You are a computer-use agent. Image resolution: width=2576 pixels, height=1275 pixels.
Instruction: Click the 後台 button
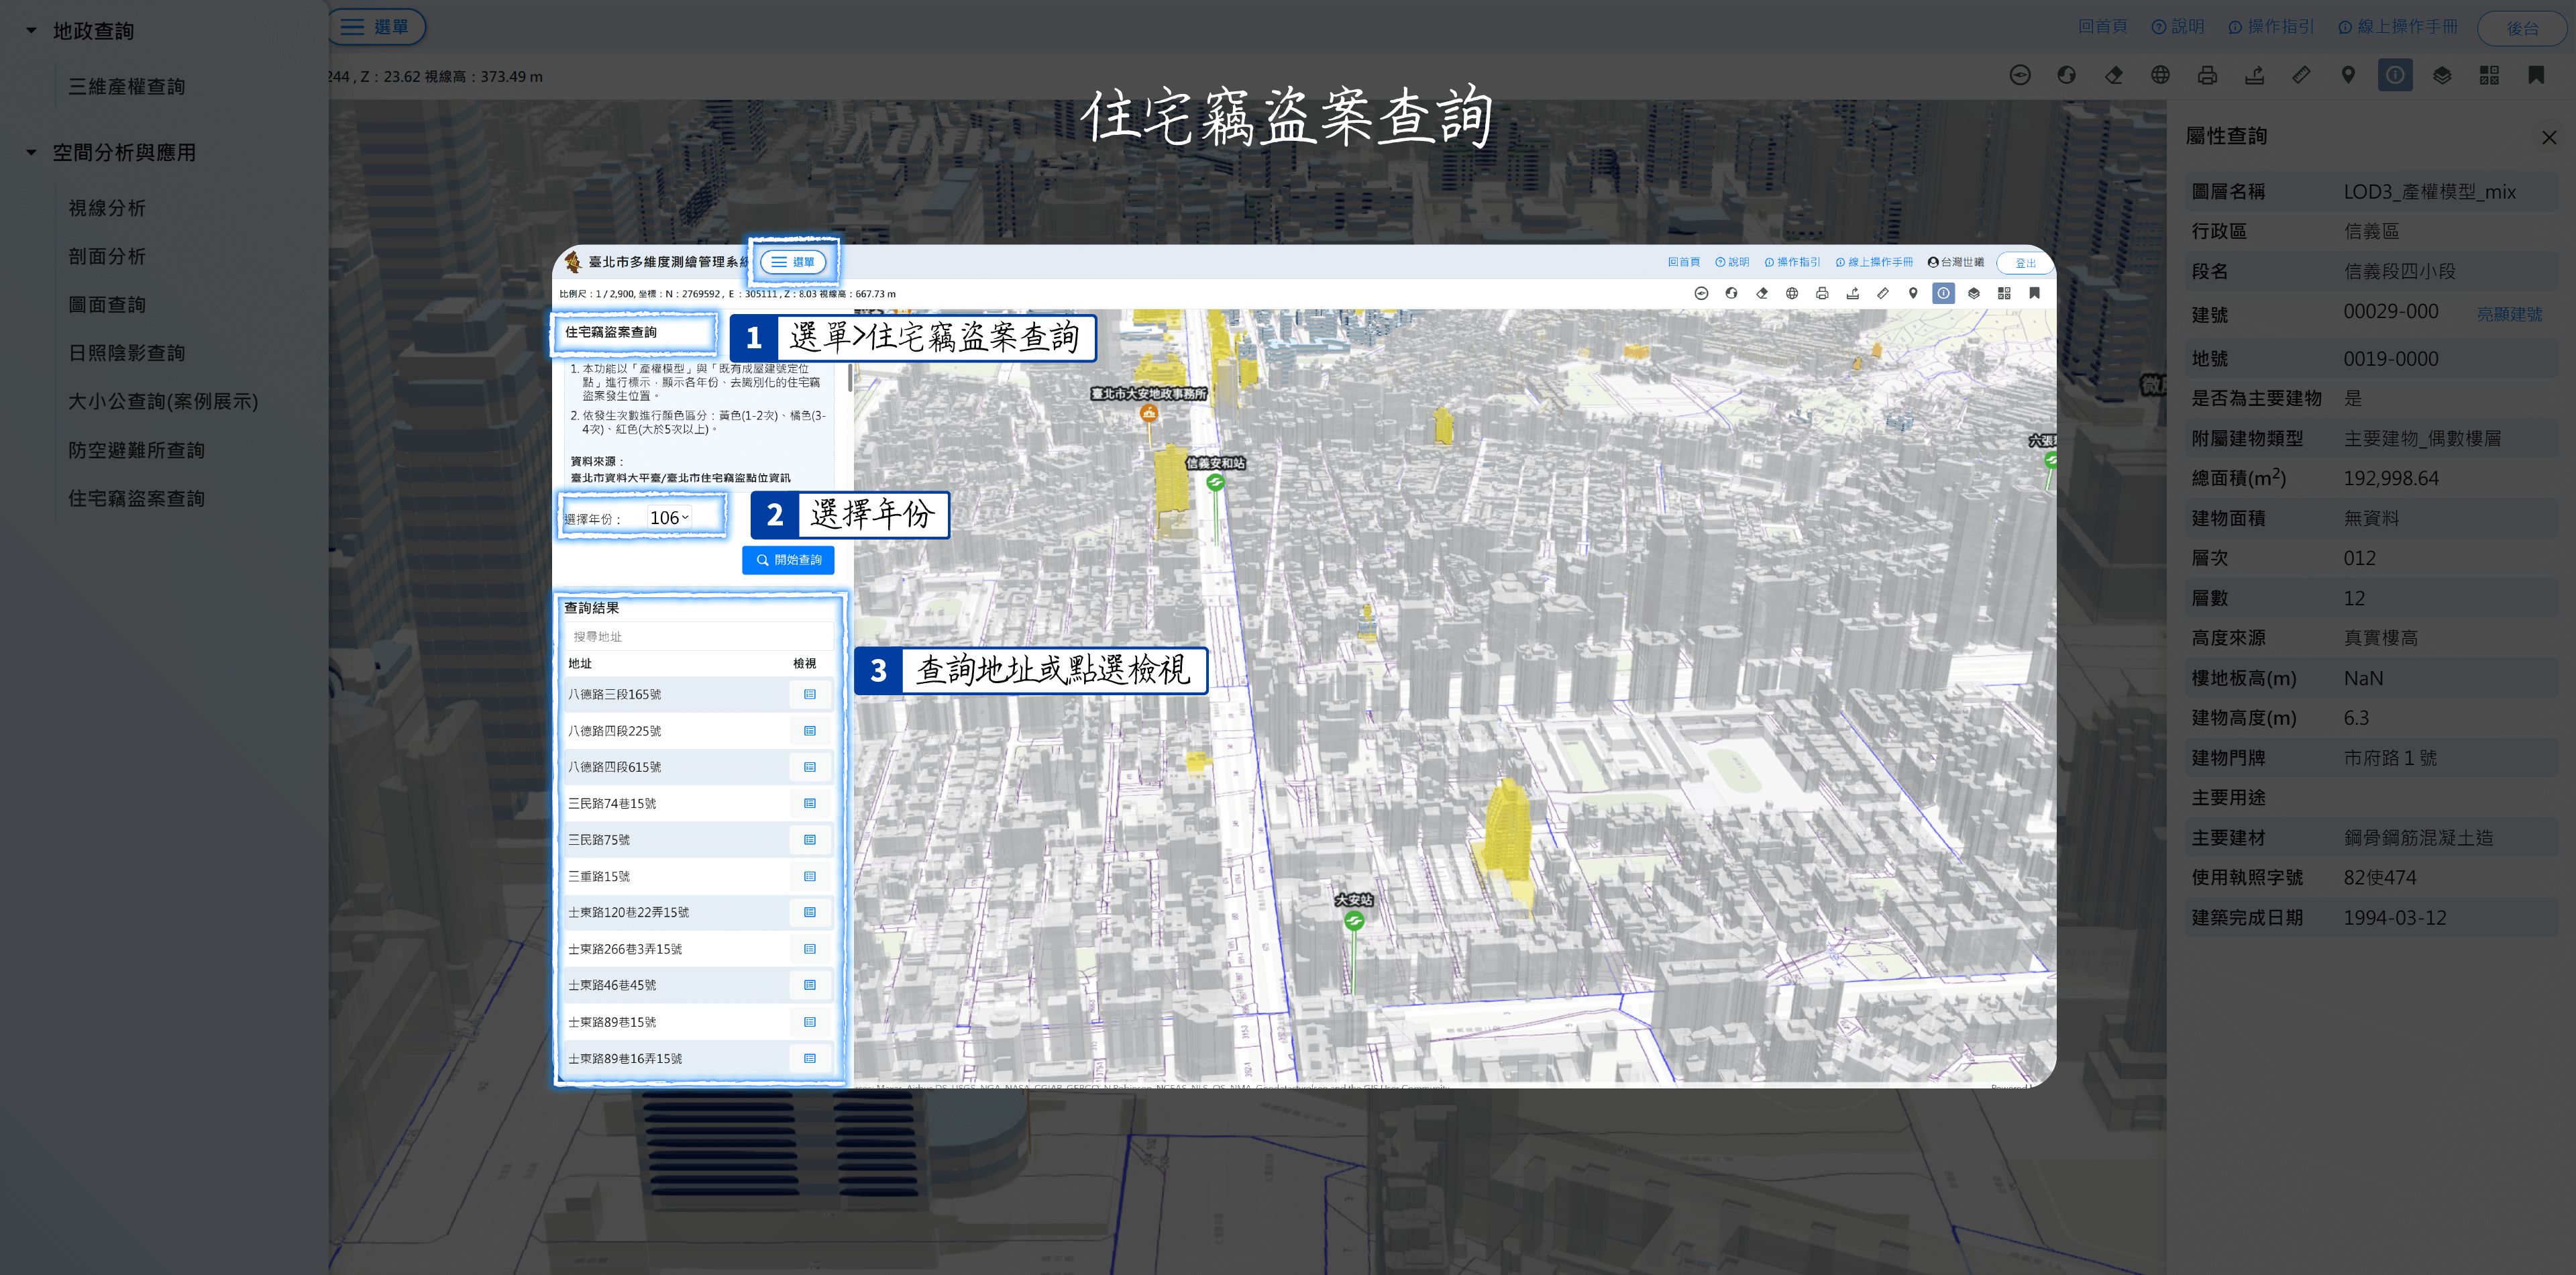(x=2521, y=28)
